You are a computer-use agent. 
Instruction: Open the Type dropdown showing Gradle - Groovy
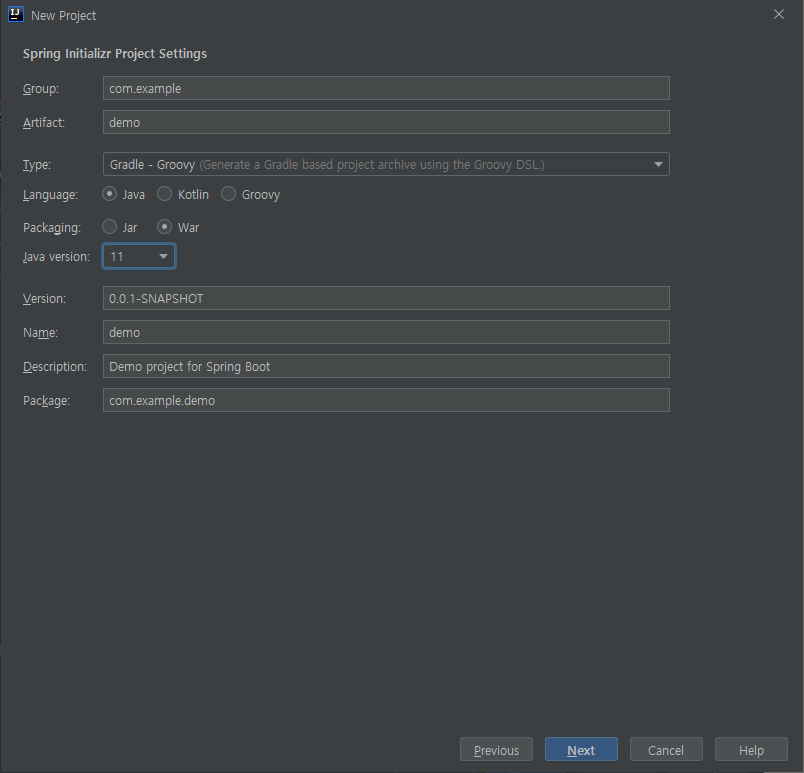tap(386, 164)
